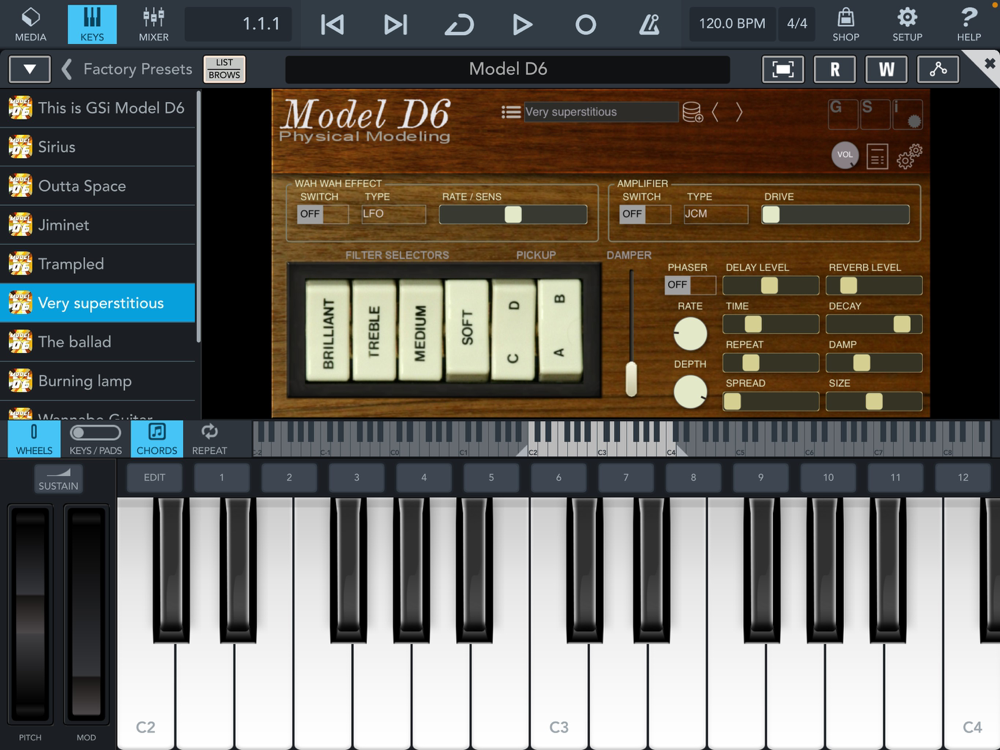Jump to the next marker
The image size is (1000, 750).
point(395,24)
